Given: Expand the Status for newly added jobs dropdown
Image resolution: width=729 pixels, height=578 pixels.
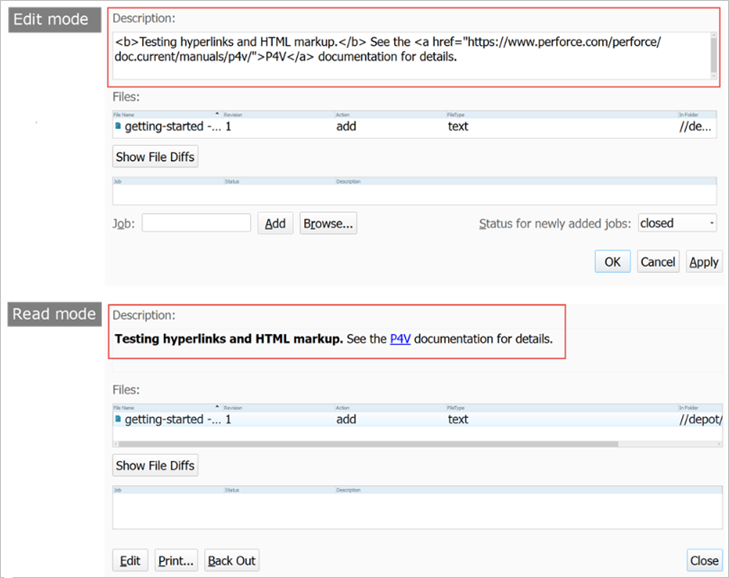Looking at the screenshot, I should point(677,223).
